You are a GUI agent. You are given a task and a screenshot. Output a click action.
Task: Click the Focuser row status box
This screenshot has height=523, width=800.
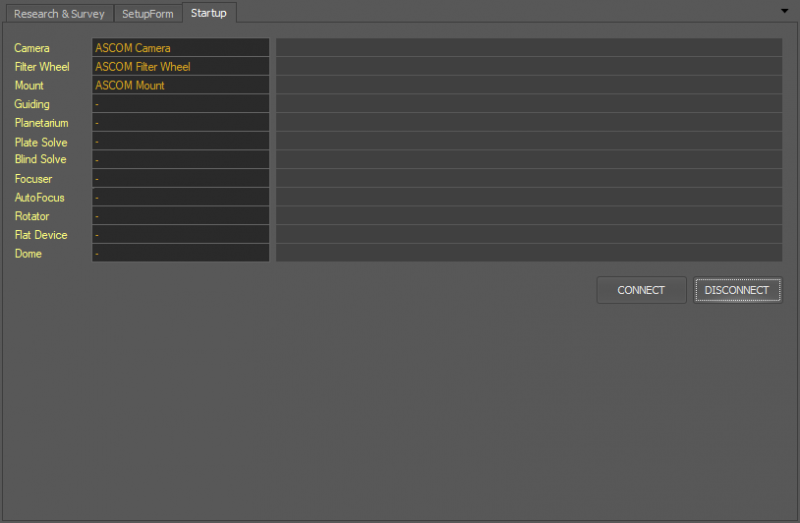[529, 179]
